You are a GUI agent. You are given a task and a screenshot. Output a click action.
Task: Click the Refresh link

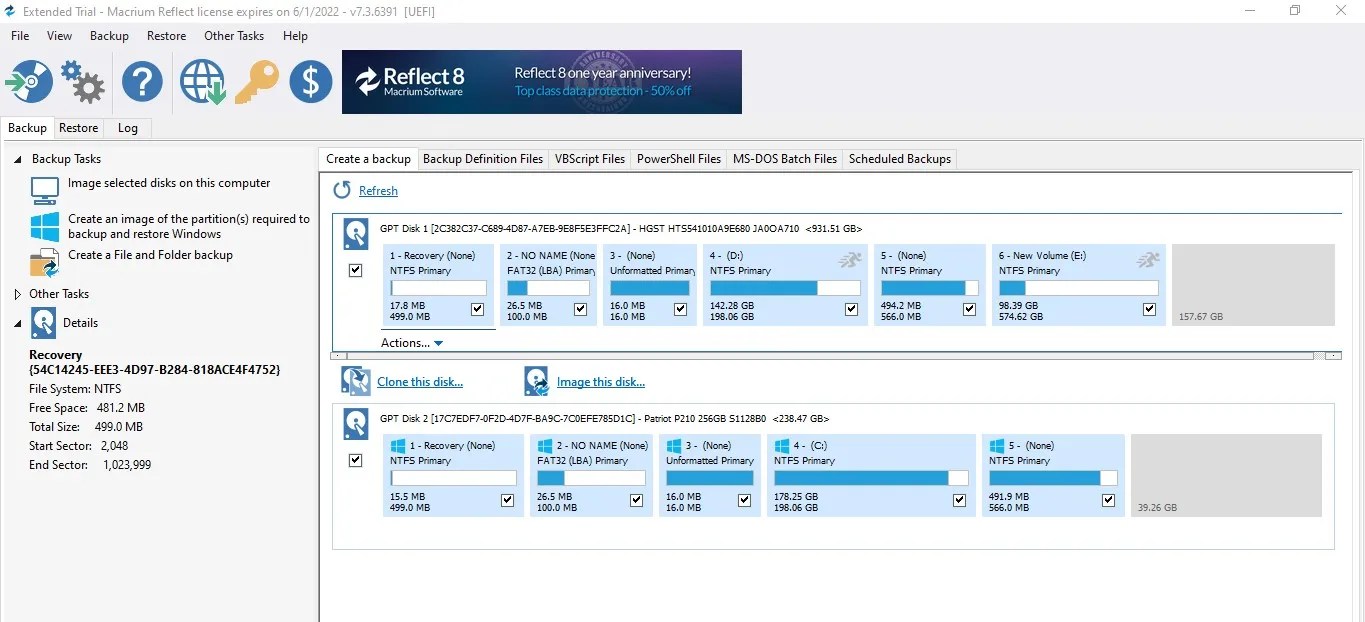[x=378, y=191]
